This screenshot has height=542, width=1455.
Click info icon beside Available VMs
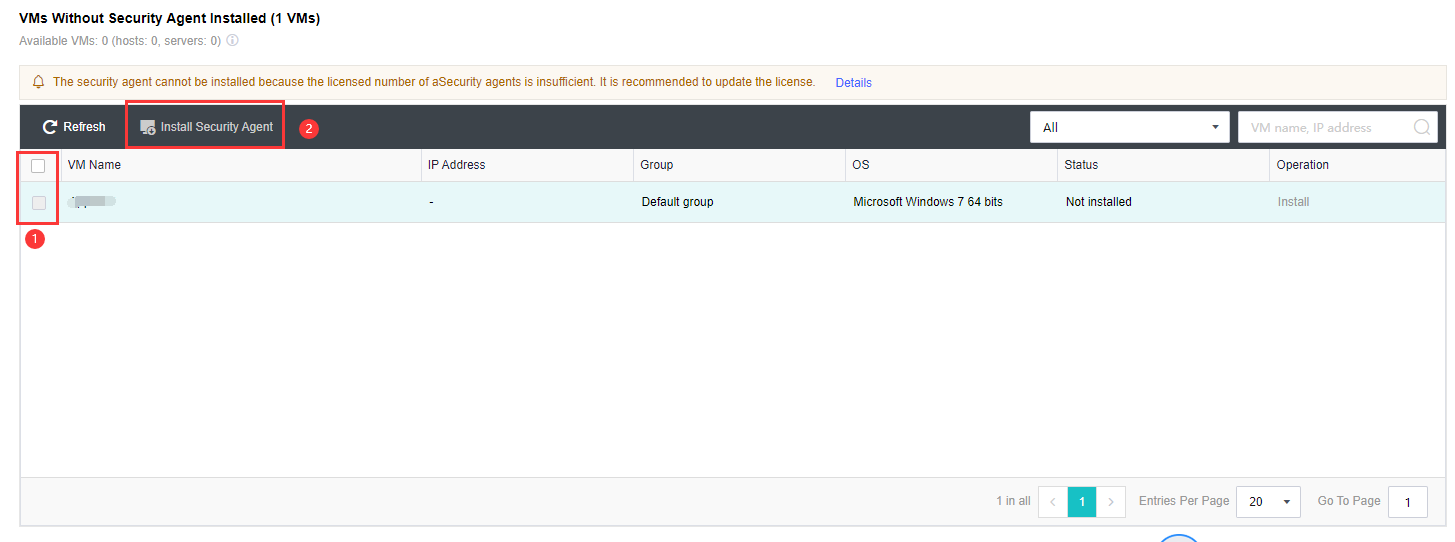tap(232, 41)
